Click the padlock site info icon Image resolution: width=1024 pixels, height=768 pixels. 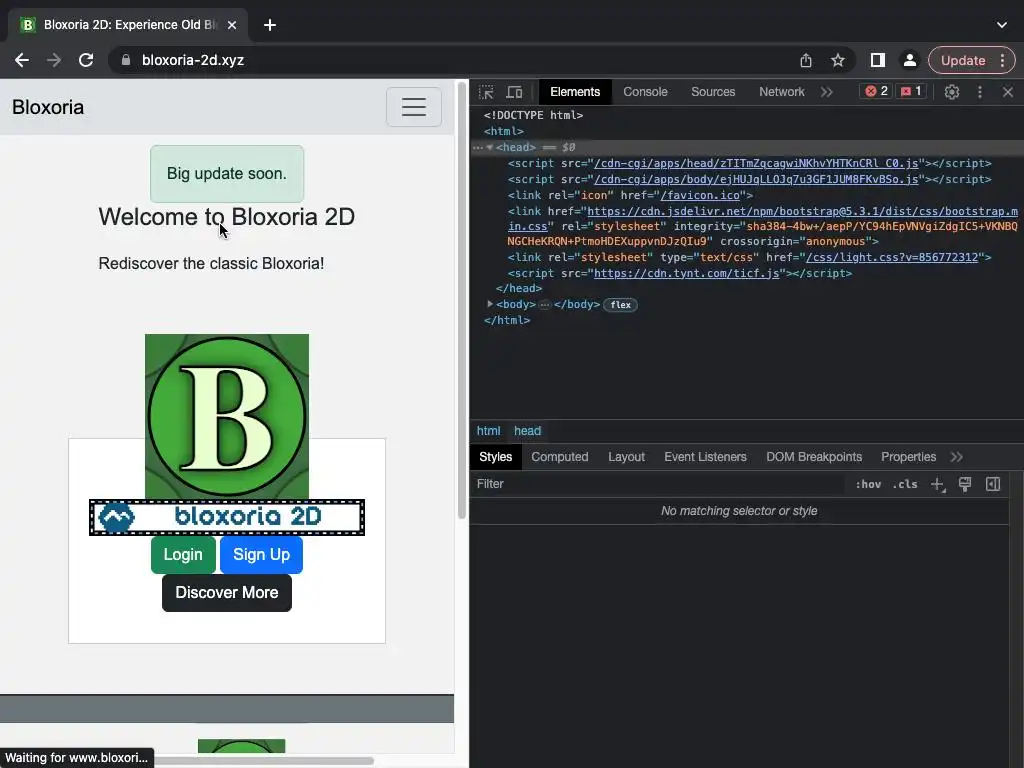tap(126, 60)
